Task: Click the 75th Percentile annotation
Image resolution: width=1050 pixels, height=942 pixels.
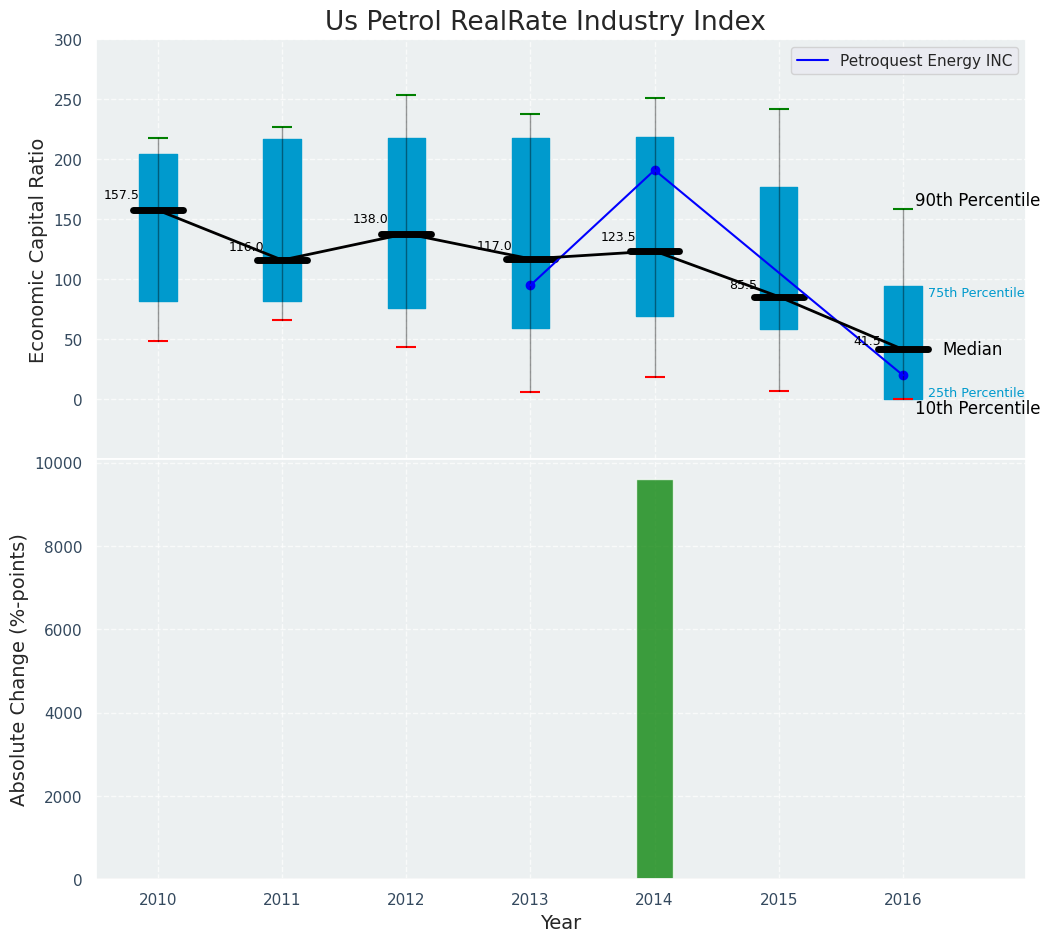Action: coord(975,293)
